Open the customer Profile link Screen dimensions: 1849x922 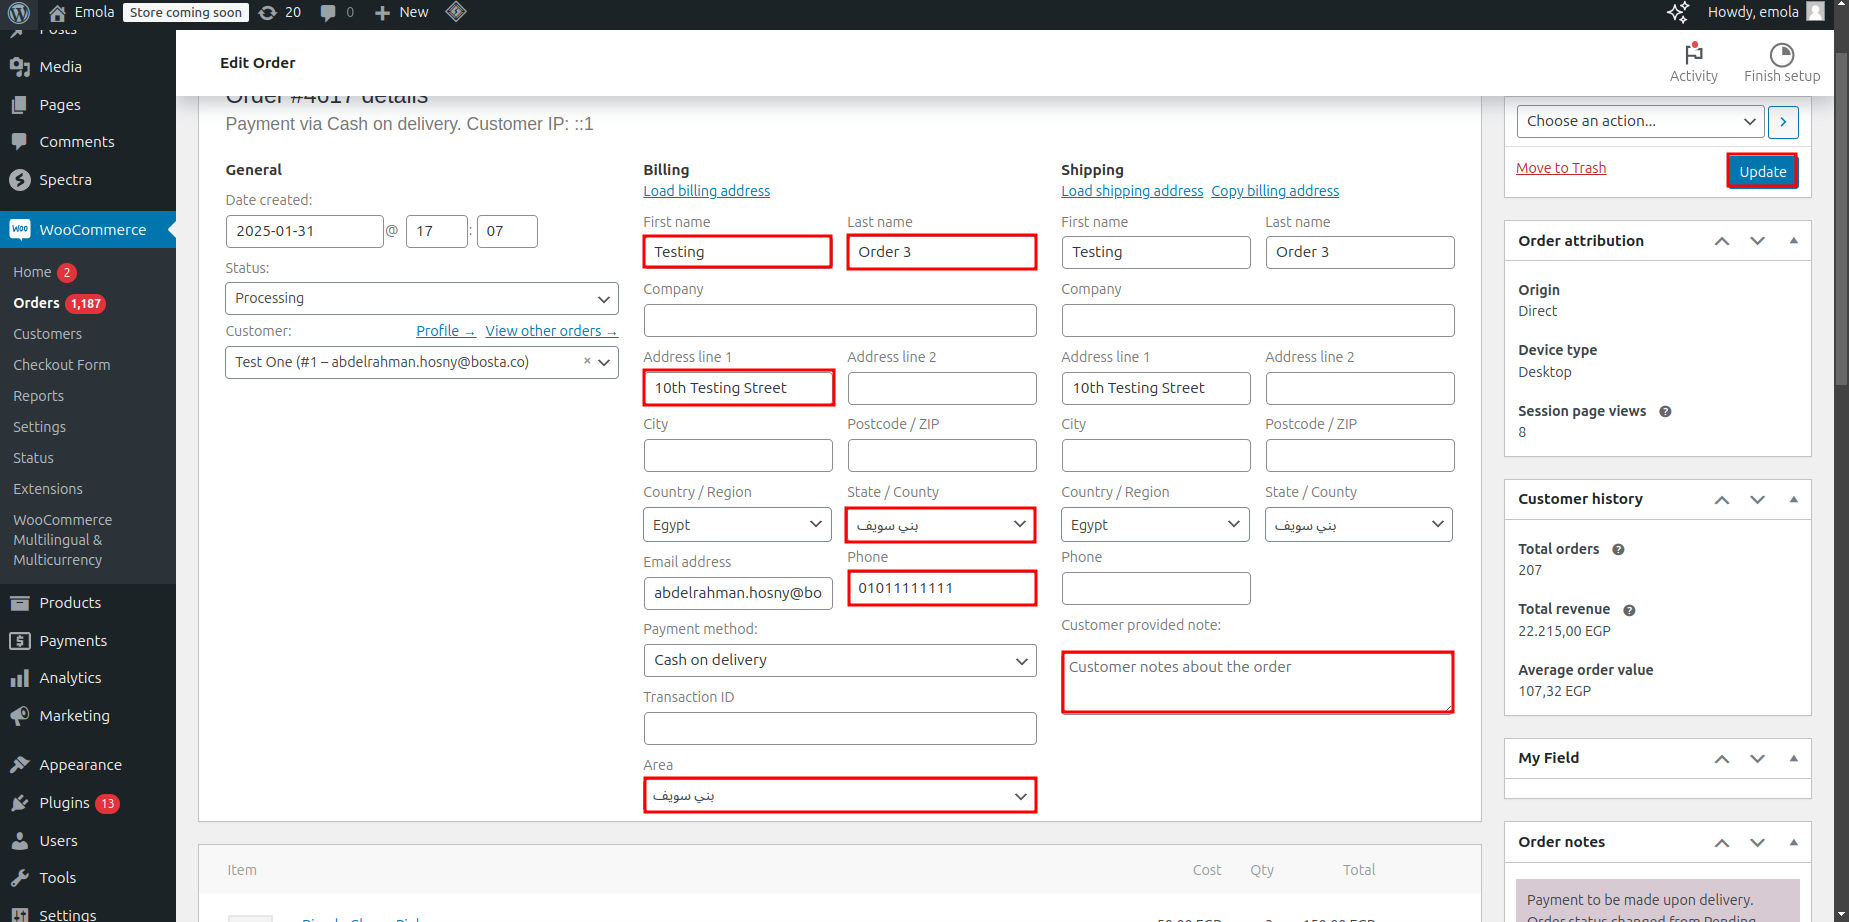click(445, 331)
